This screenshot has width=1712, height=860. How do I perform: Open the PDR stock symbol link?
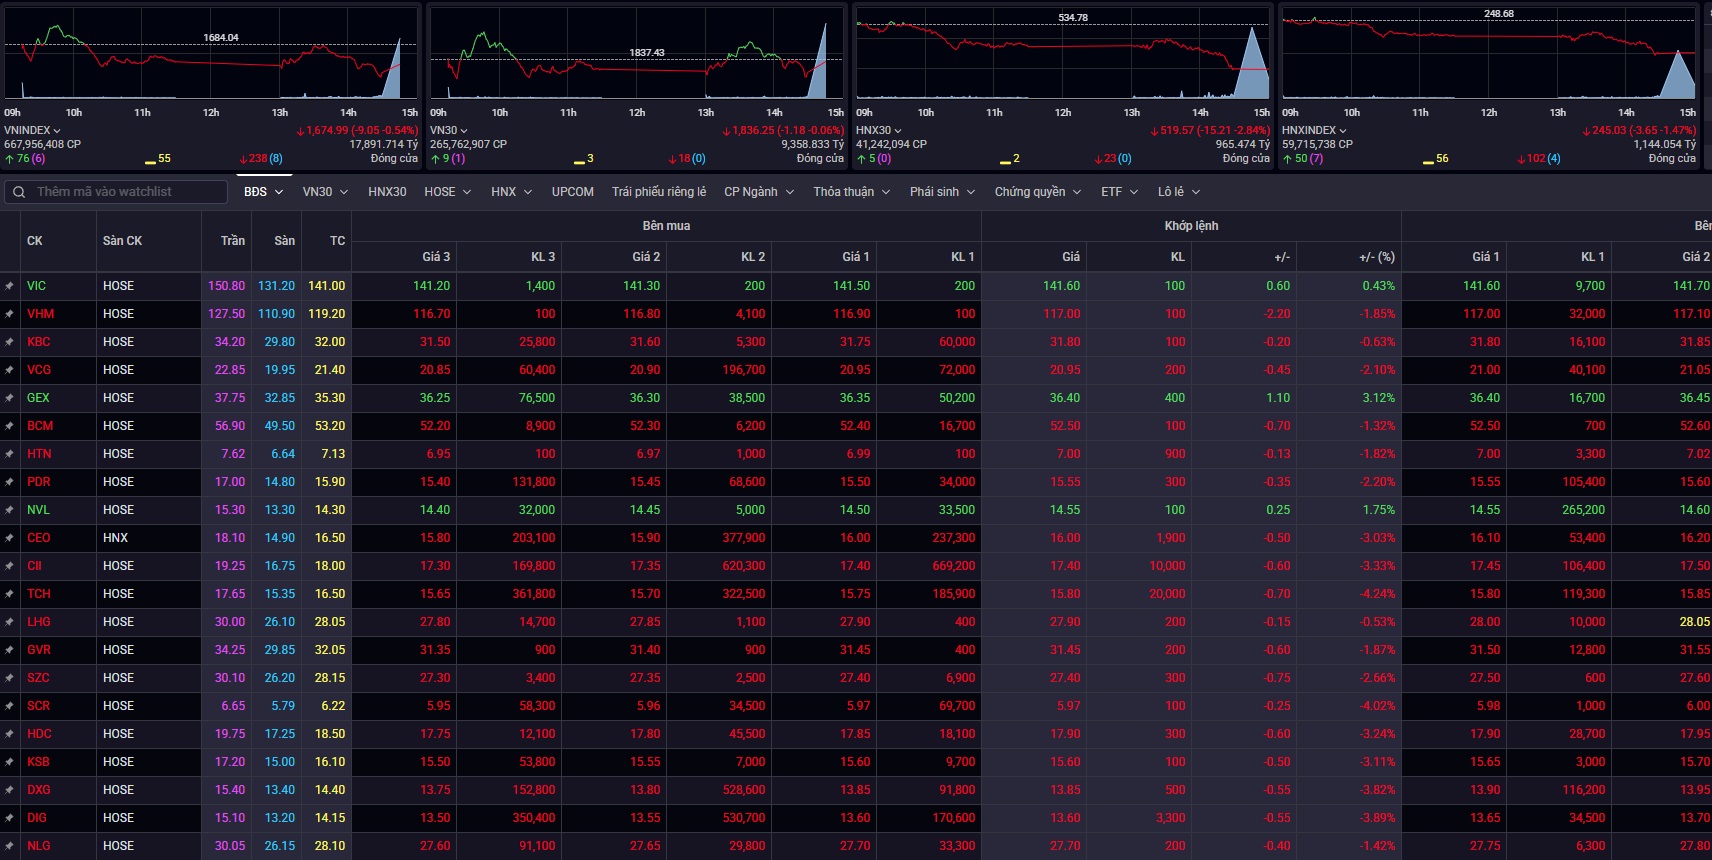point(38,482)
